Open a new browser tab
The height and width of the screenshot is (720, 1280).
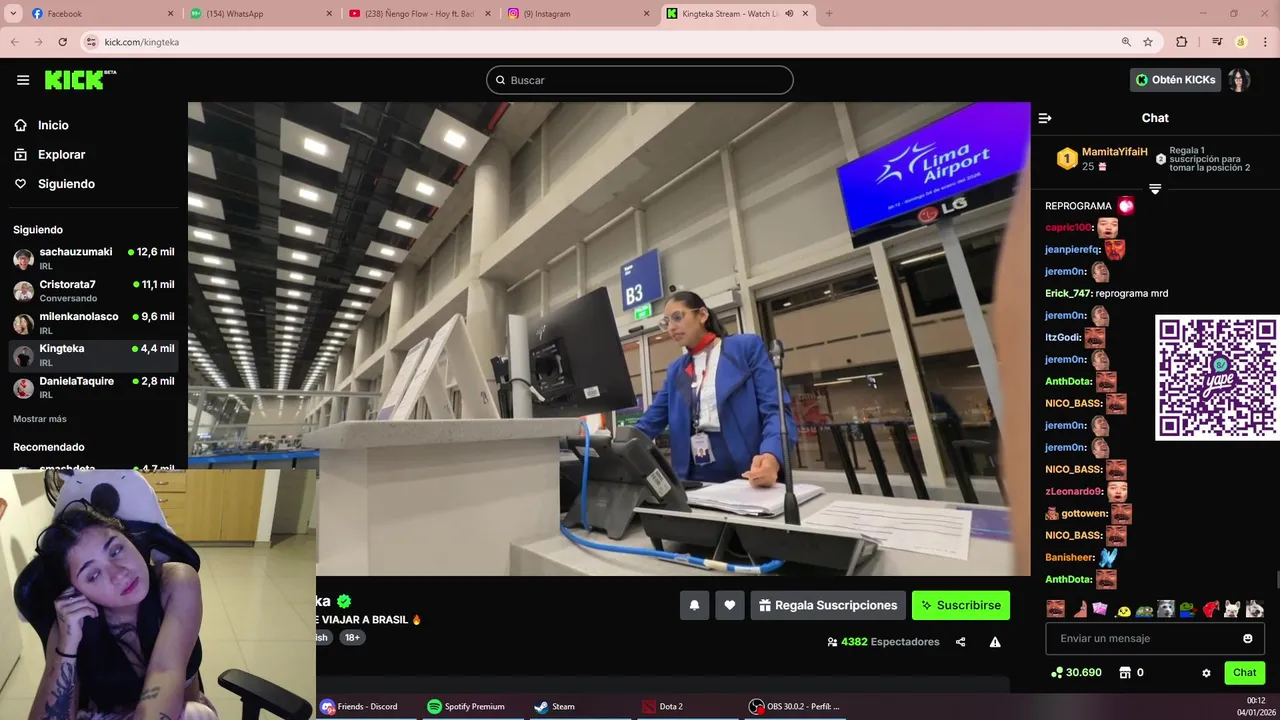828,14
